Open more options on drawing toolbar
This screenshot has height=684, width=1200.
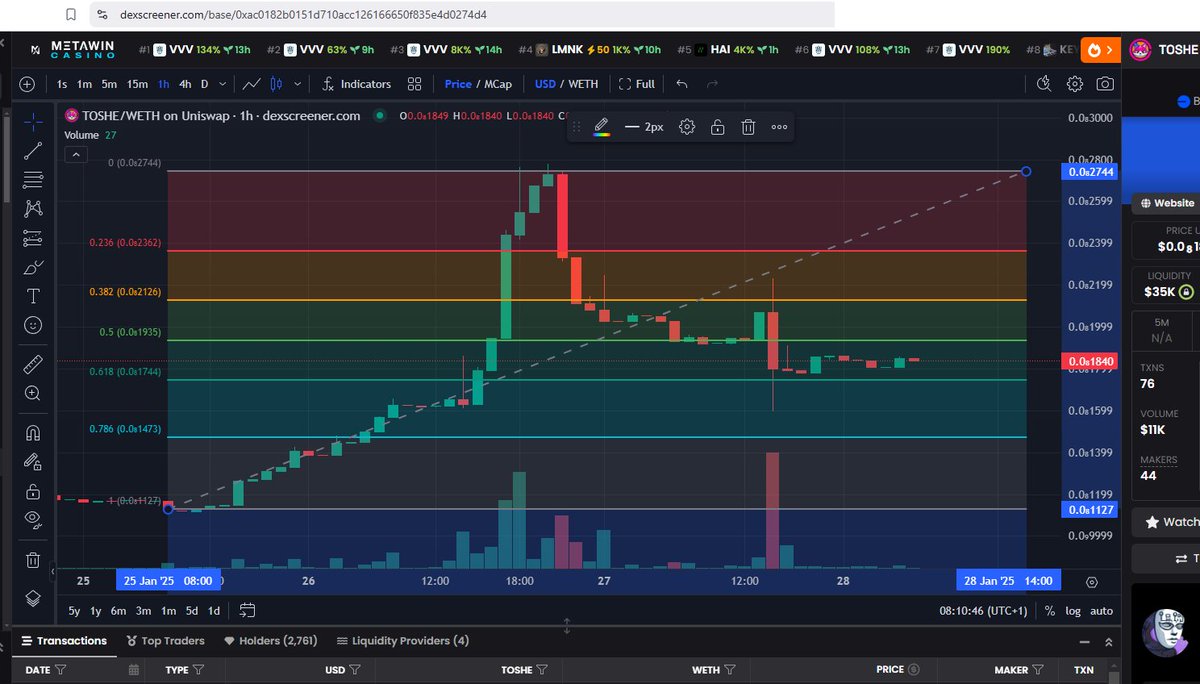pyautogui.click(x=779, y=127)
